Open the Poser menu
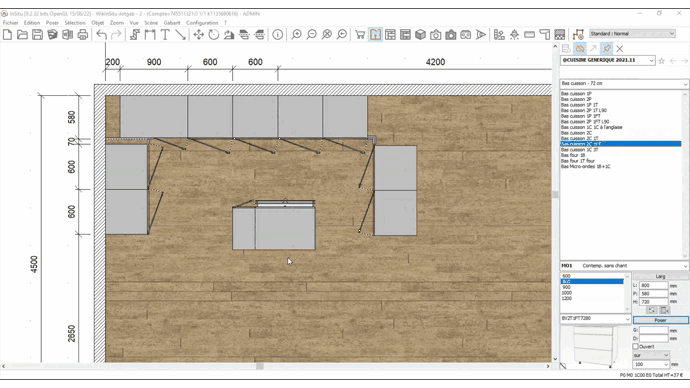The height and width of the screenshot is (388, 690). [x=52, y=23]
